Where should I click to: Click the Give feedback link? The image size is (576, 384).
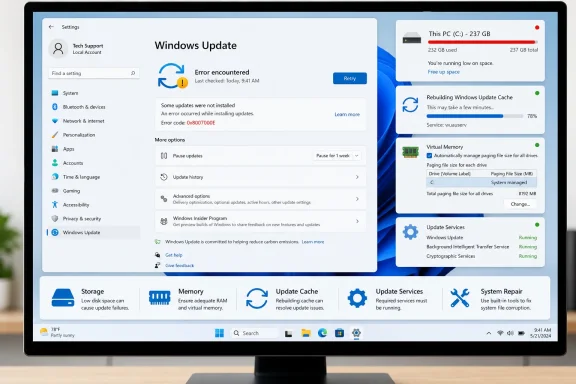point(180,265)
